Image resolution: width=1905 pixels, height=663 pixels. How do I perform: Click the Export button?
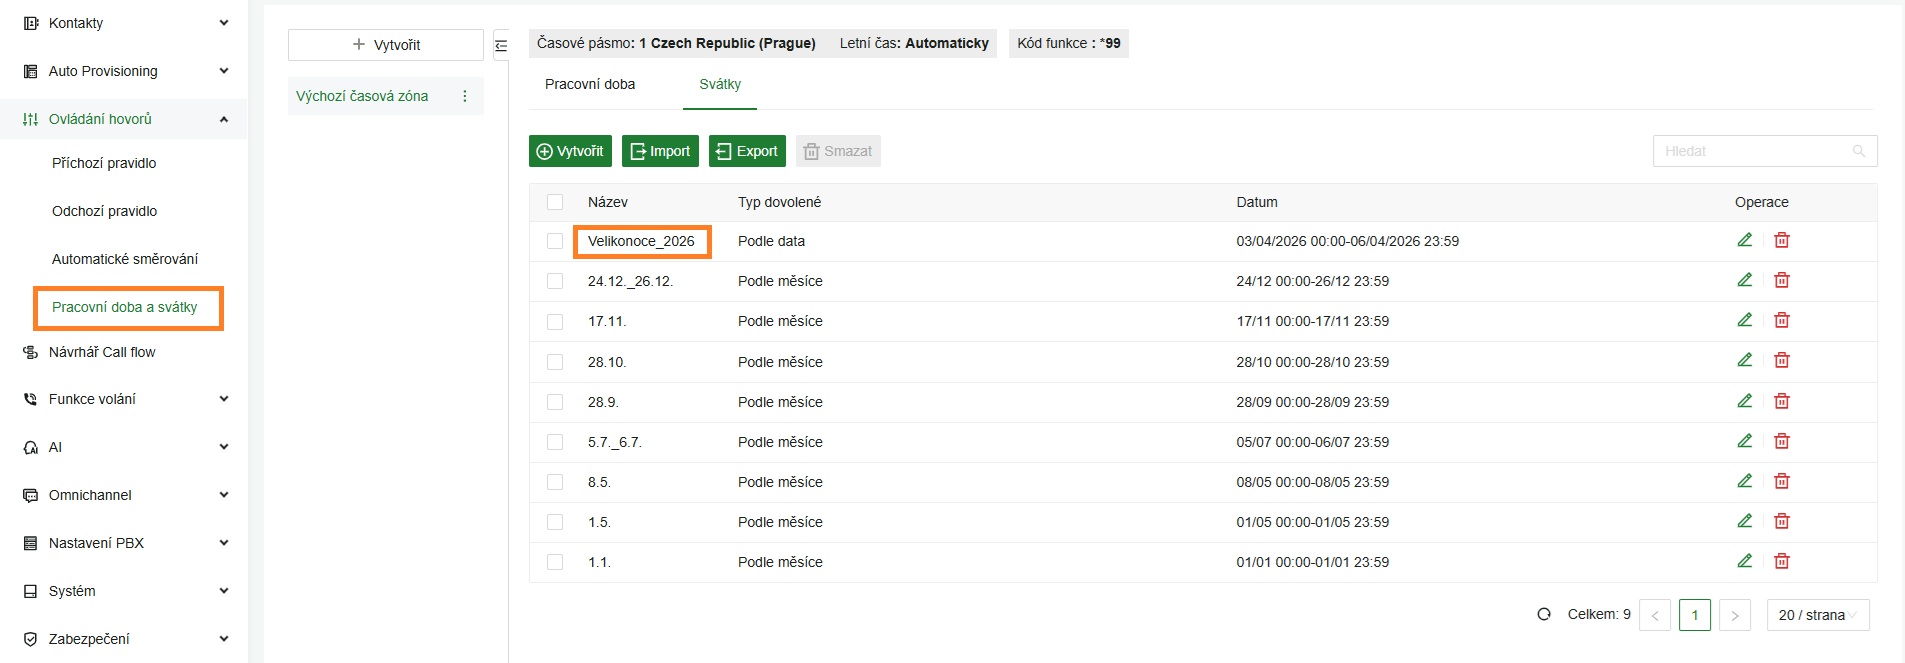pyautogui.click(x=747, y=151)
